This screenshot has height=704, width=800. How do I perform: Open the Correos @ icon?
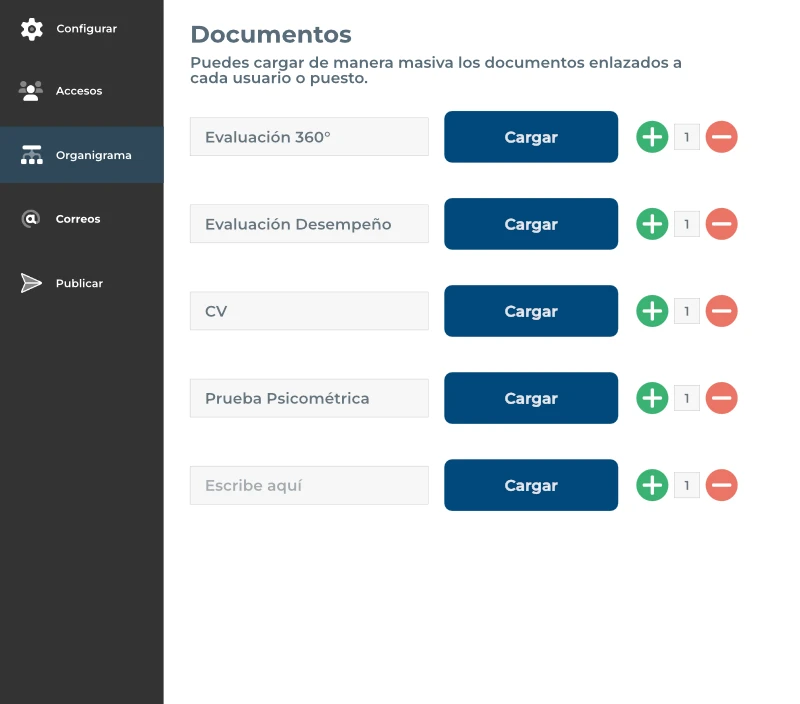click(x=31, y=218)
